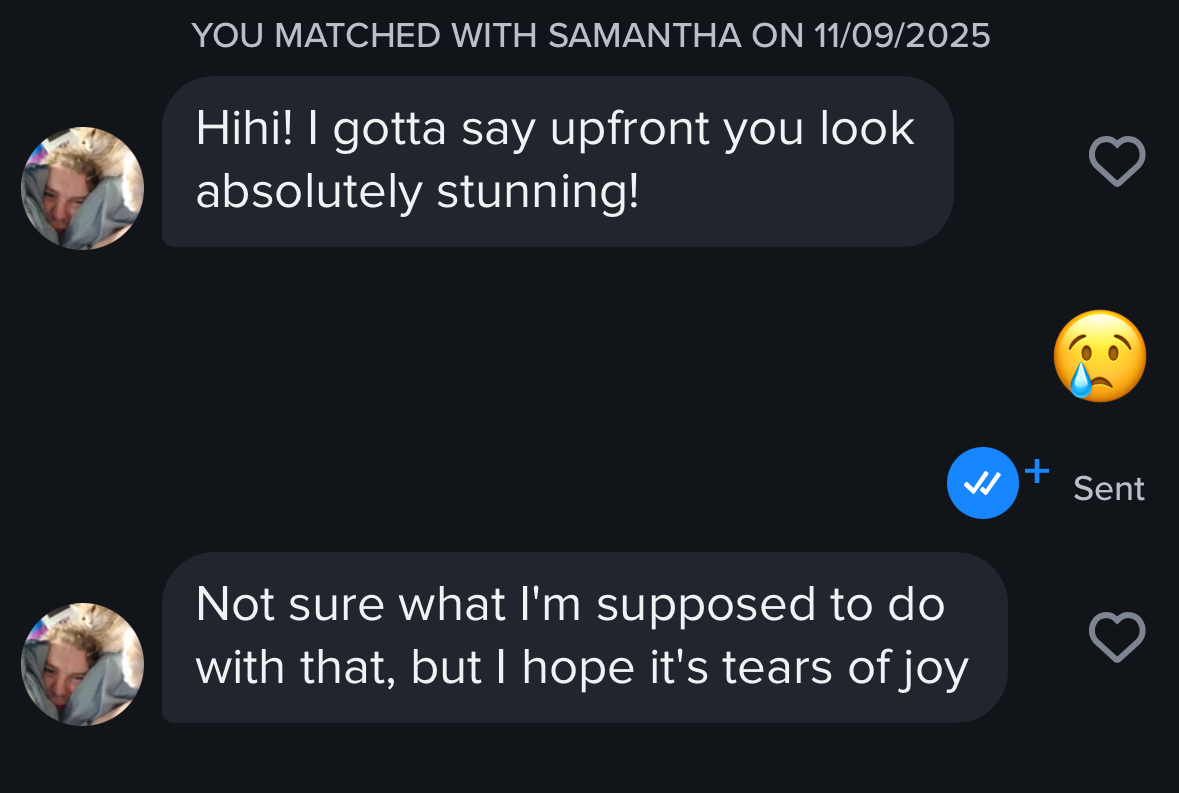Screen dimensions: 1179x793
Task: Click the heart outline next to the top bubble
Action: click(x=1117, y=161)
